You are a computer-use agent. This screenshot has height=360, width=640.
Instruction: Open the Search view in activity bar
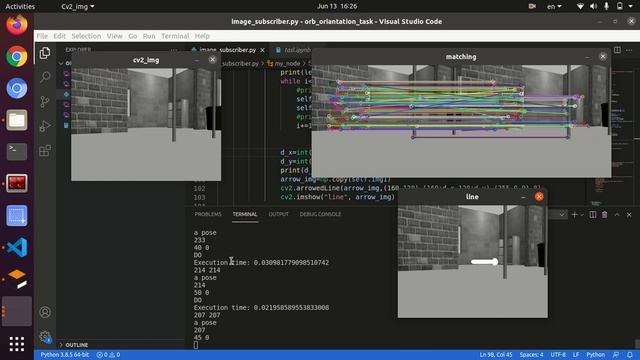(45, 77)
